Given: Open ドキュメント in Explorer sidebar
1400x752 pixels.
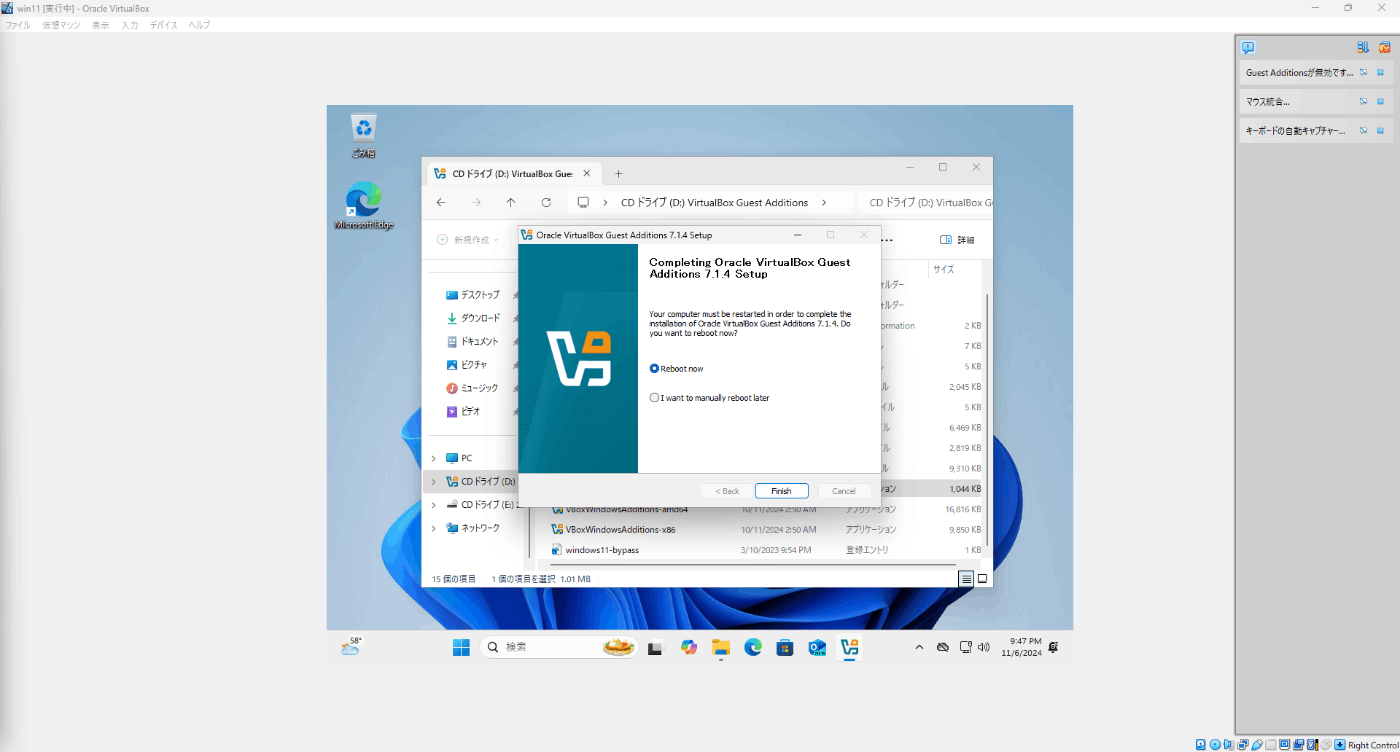Looking at the screenshot, I should point(472,341).
